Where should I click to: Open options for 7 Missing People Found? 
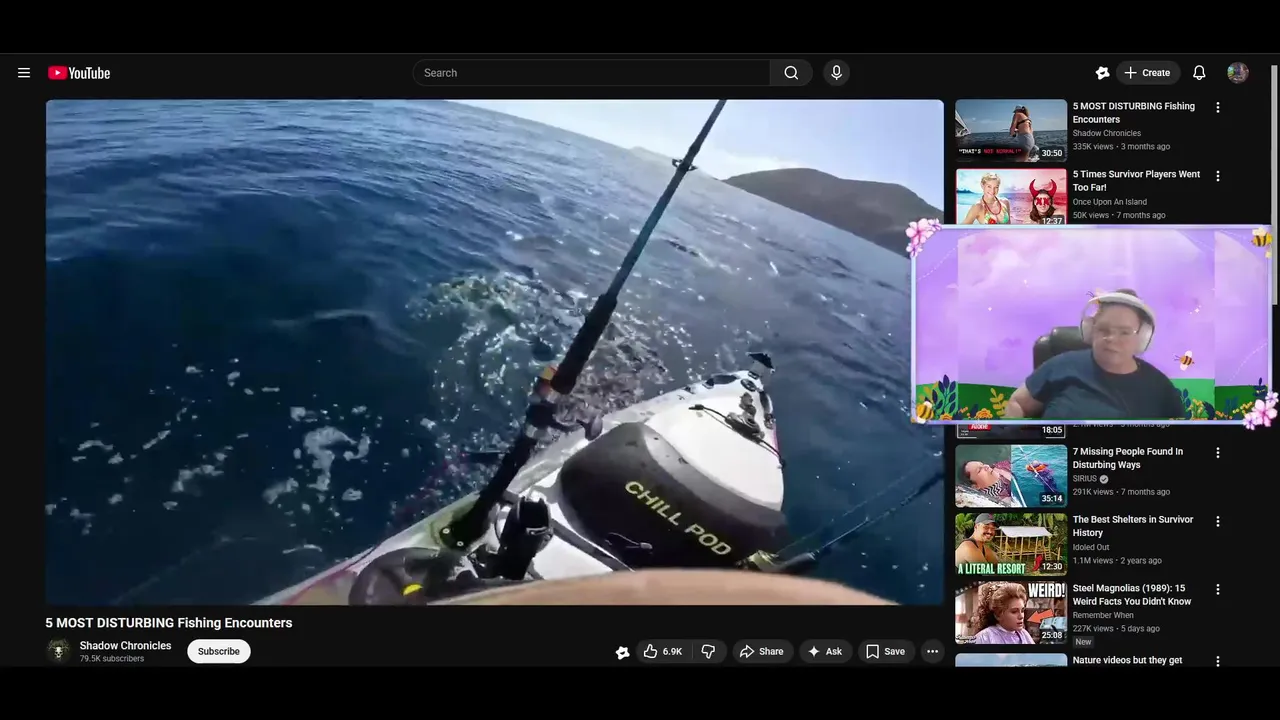[x=1218, y=453]
